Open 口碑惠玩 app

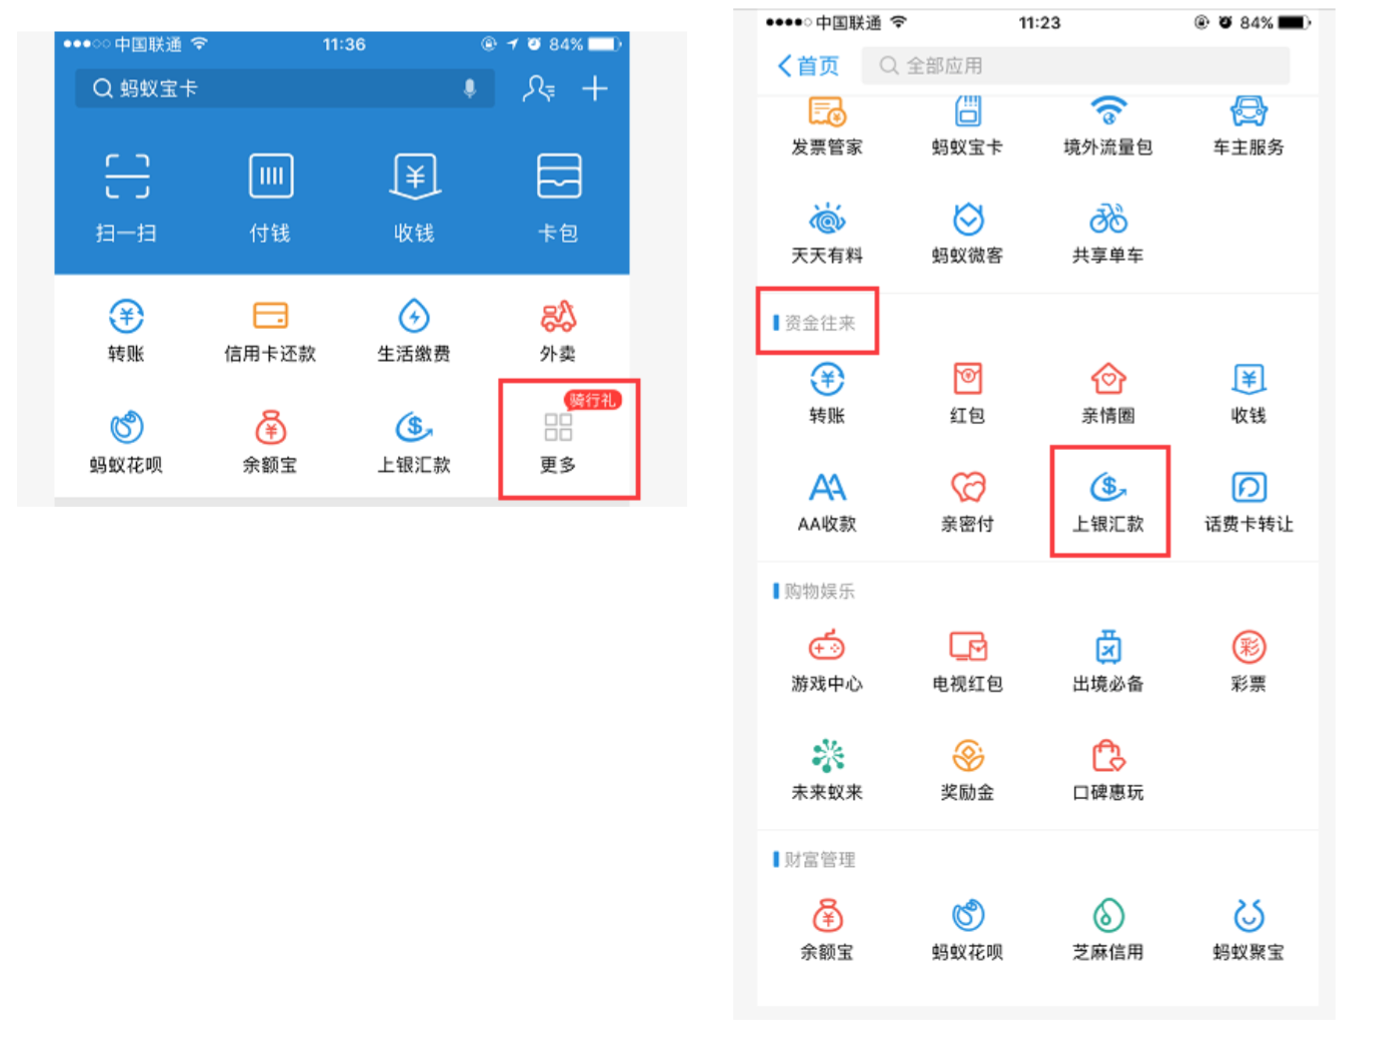[x=1108, y=770]
